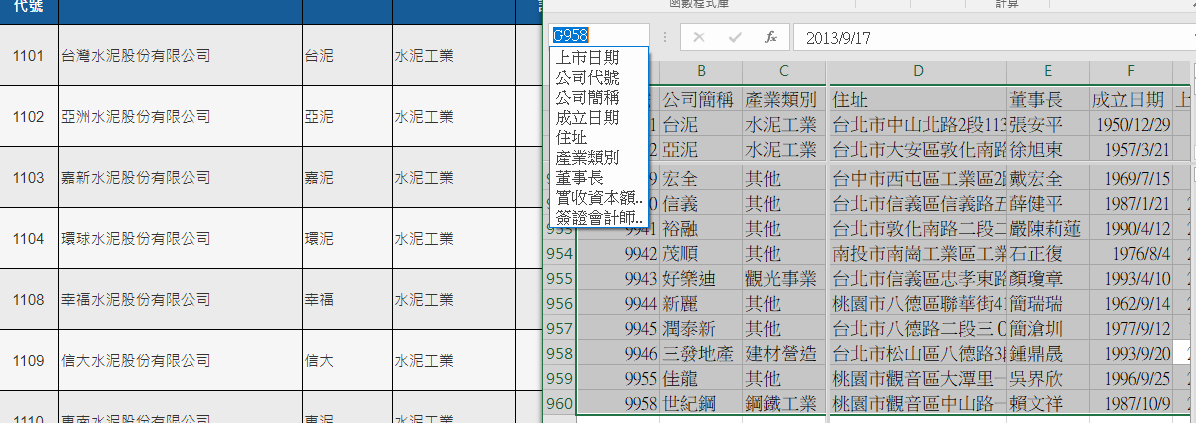Open Insert Function fx button
This screenshot has height=423, width=1196.
click(x=771, y=37)
